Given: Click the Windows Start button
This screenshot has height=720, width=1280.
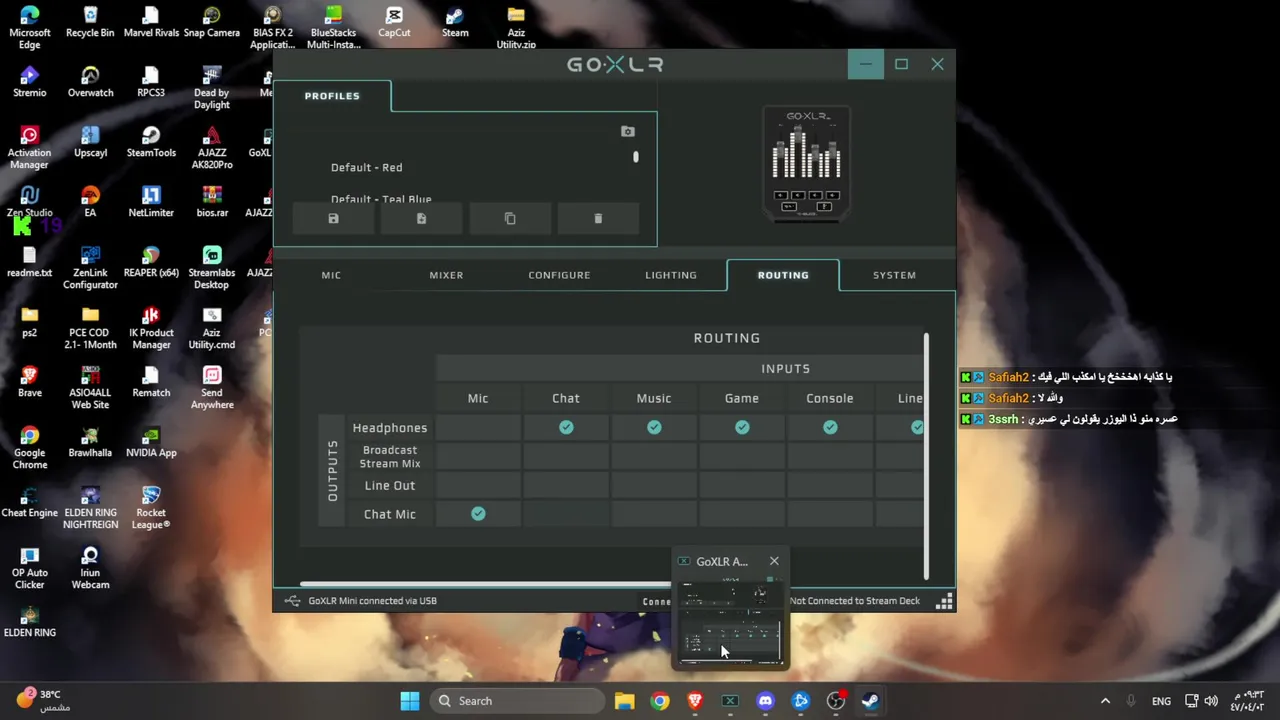Looking at the screenshot, I should pos(410,701).
